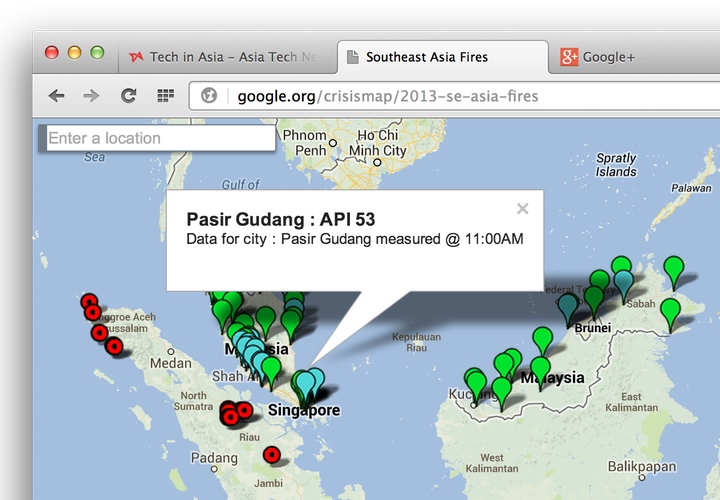
Task: Click the globe site info icon
Action: coord(209,95)
